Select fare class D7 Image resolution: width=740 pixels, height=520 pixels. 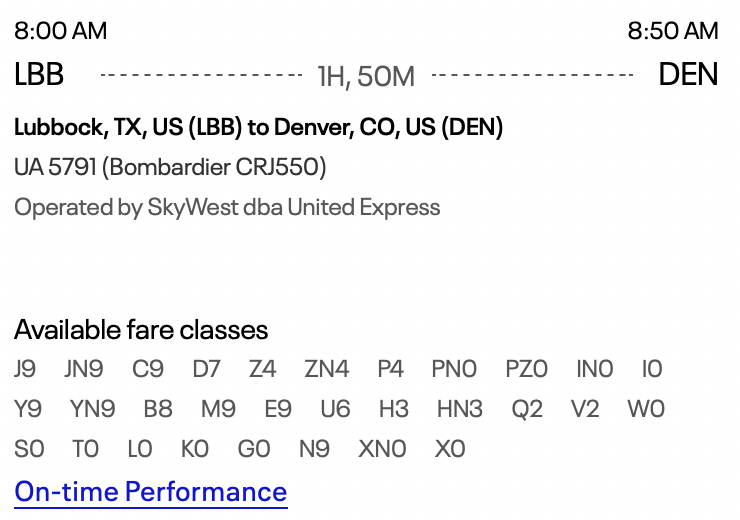[206, 369]
